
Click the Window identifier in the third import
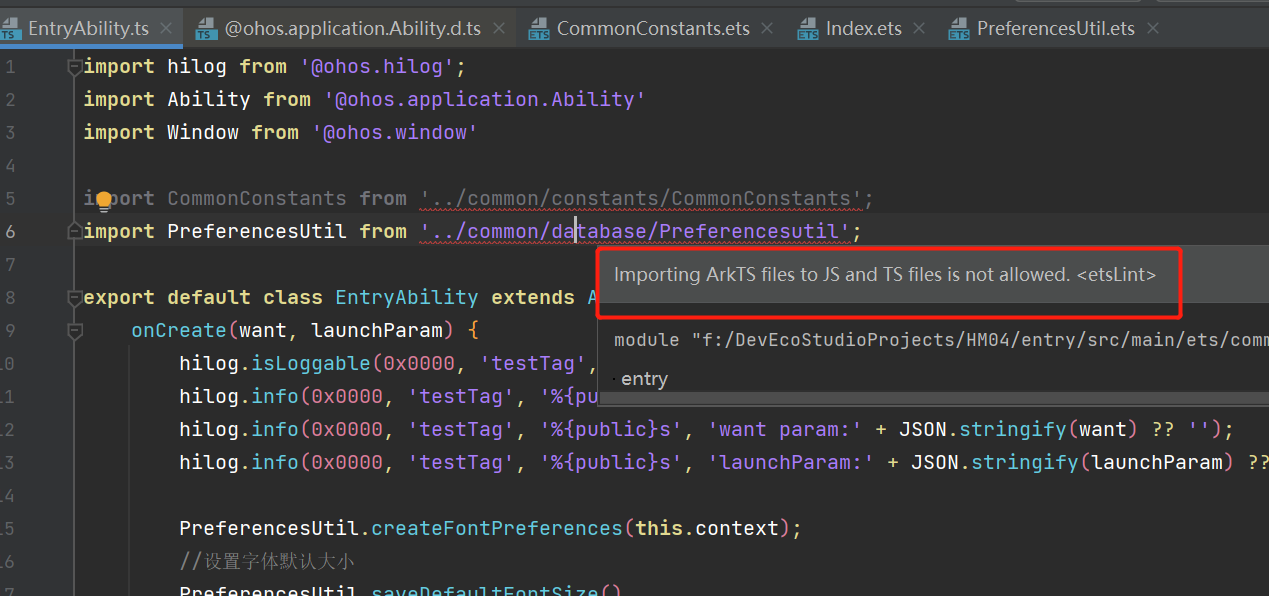coord(203,133)
